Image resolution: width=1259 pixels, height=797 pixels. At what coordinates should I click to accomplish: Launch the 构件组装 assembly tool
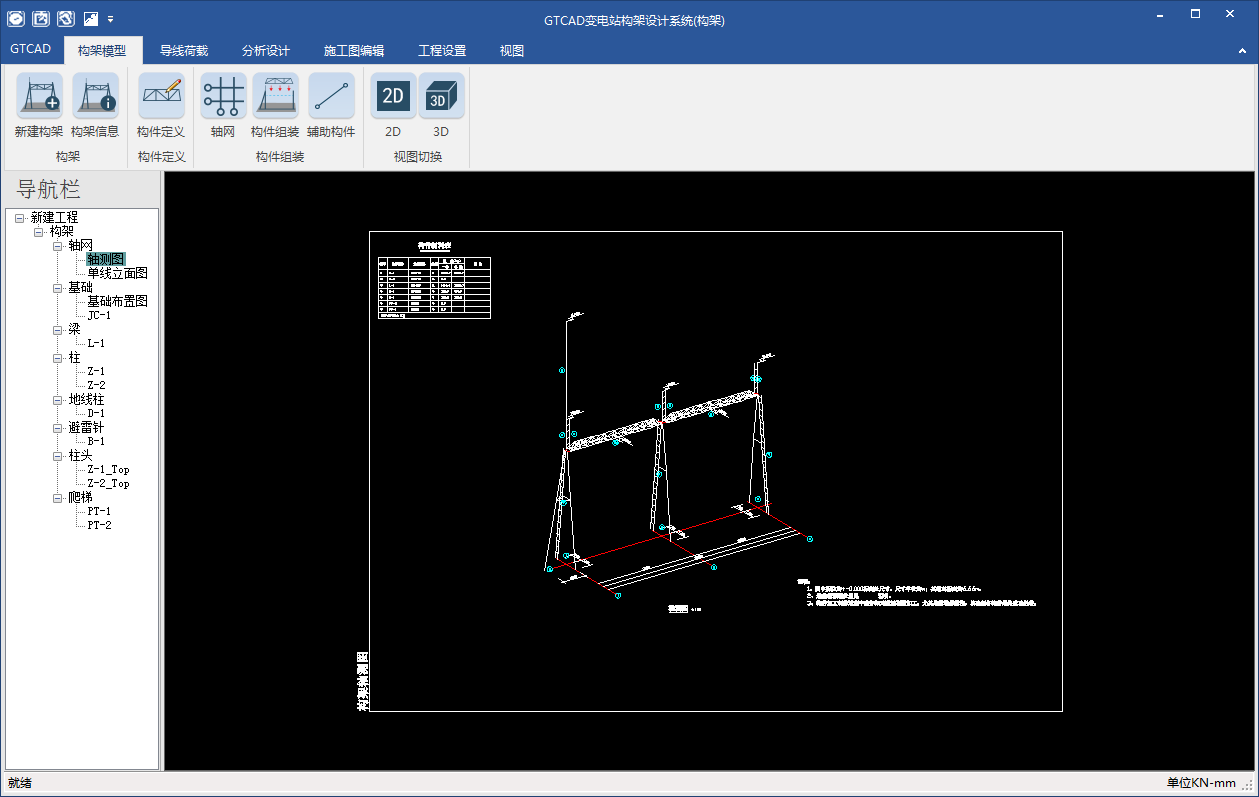pyautogui.click(x=275, y=97)
